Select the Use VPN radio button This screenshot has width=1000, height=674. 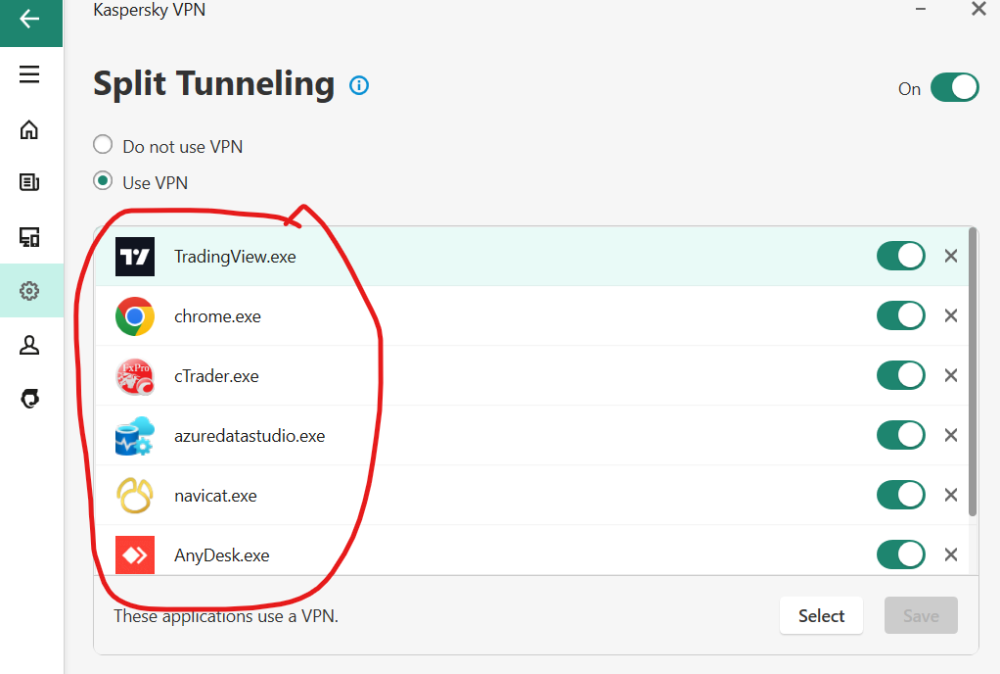point(103,182)
